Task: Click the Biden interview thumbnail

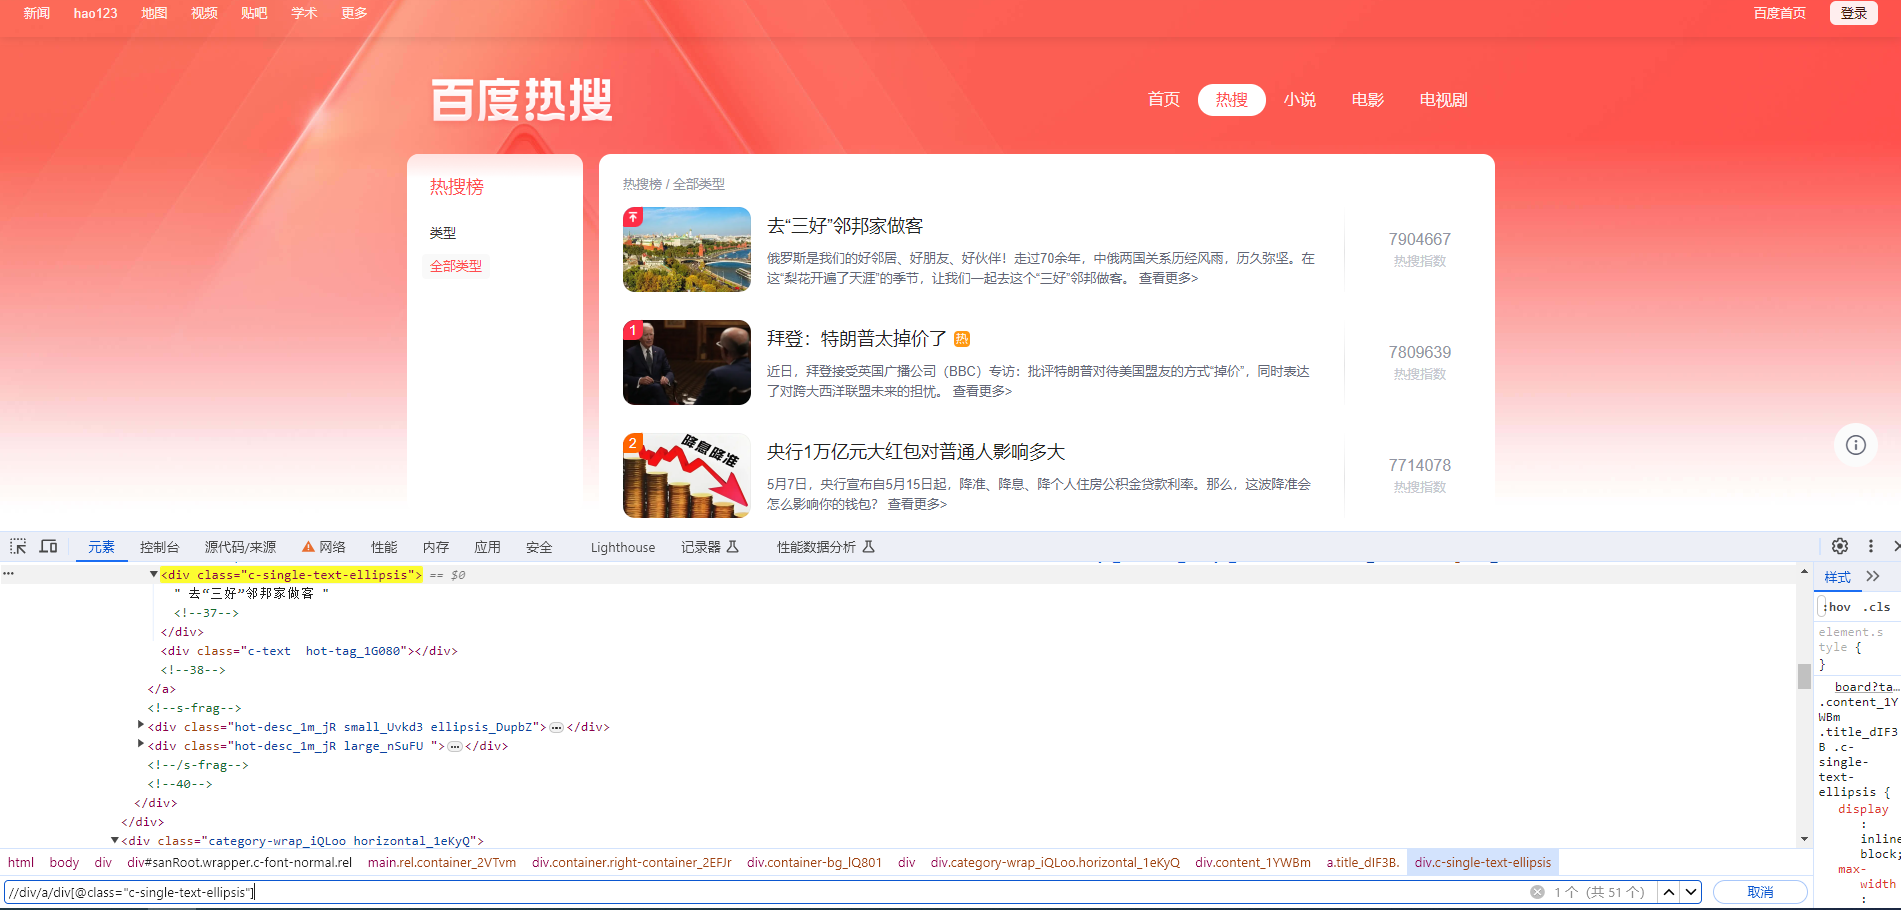Action: click(x=687, y=362)
